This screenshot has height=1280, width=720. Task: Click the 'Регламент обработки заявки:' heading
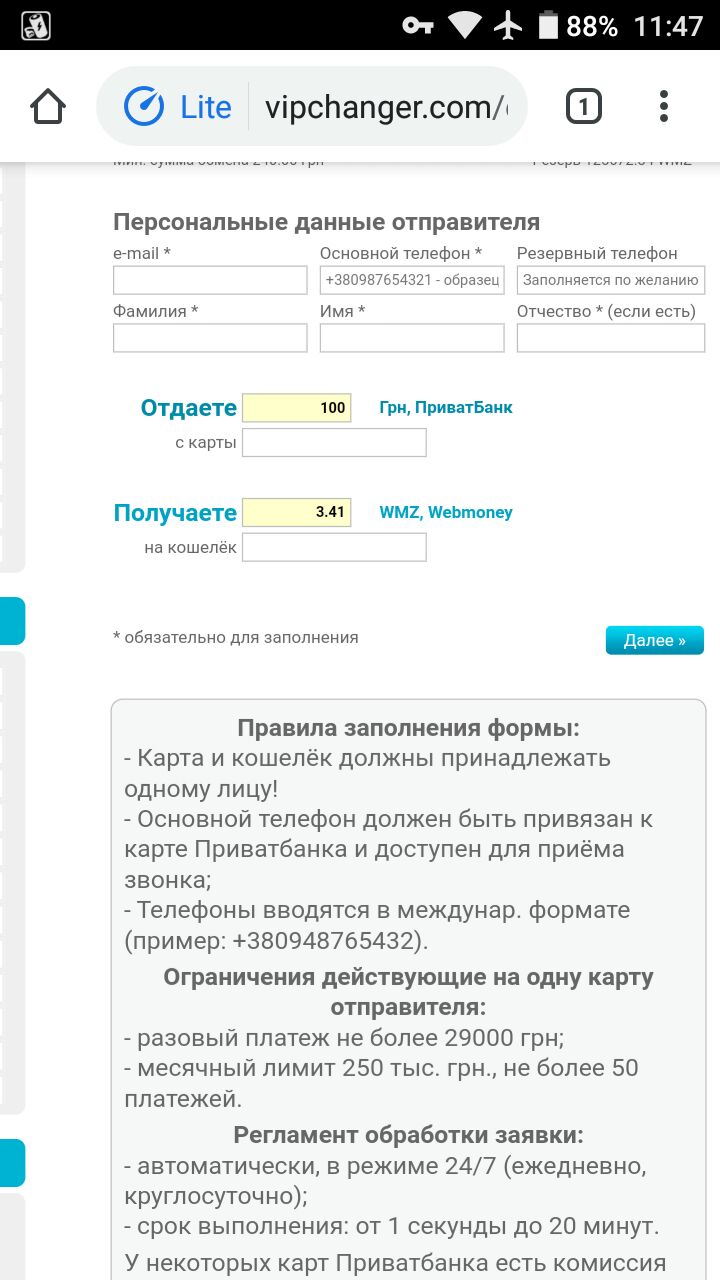408,1135
